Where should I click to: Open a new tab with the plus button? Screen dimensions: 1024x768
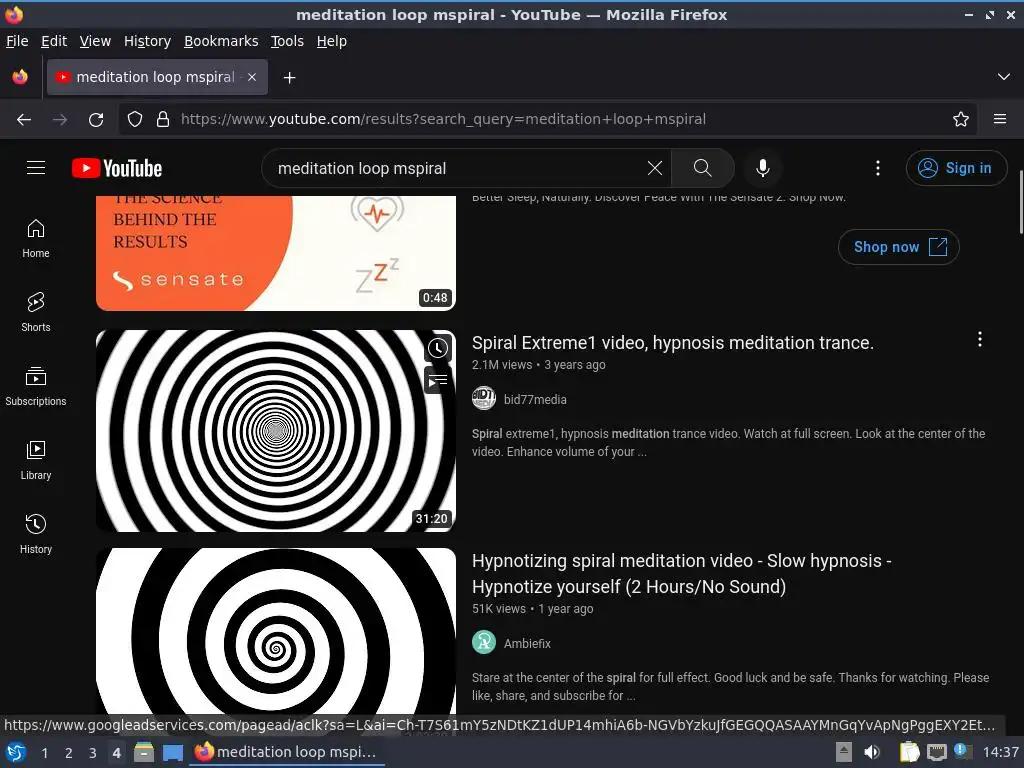tap(289, 78)
